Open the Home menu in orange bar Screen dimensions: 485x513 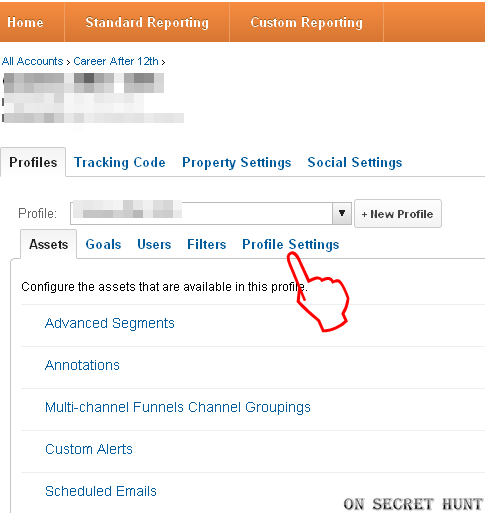coord(25,22)
